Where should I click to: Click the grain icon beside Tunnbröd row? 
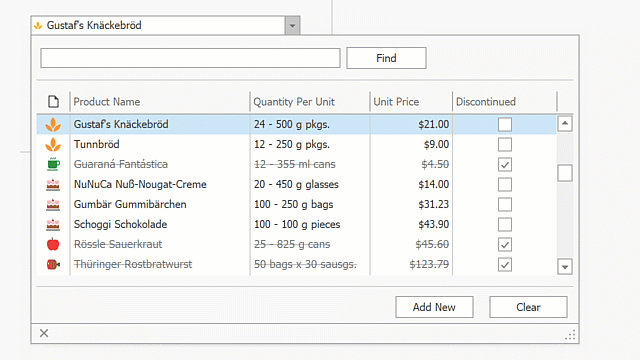53,144
